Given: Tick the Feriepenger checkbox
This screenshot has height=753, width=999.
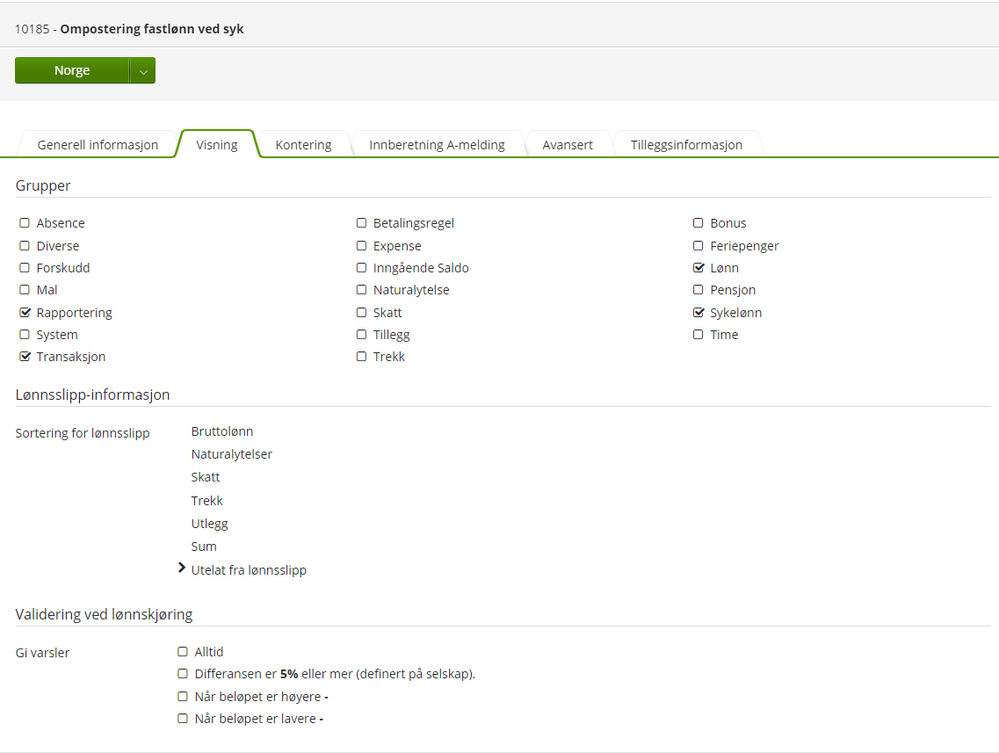Looking at the screenshot, I should (698, 245).
